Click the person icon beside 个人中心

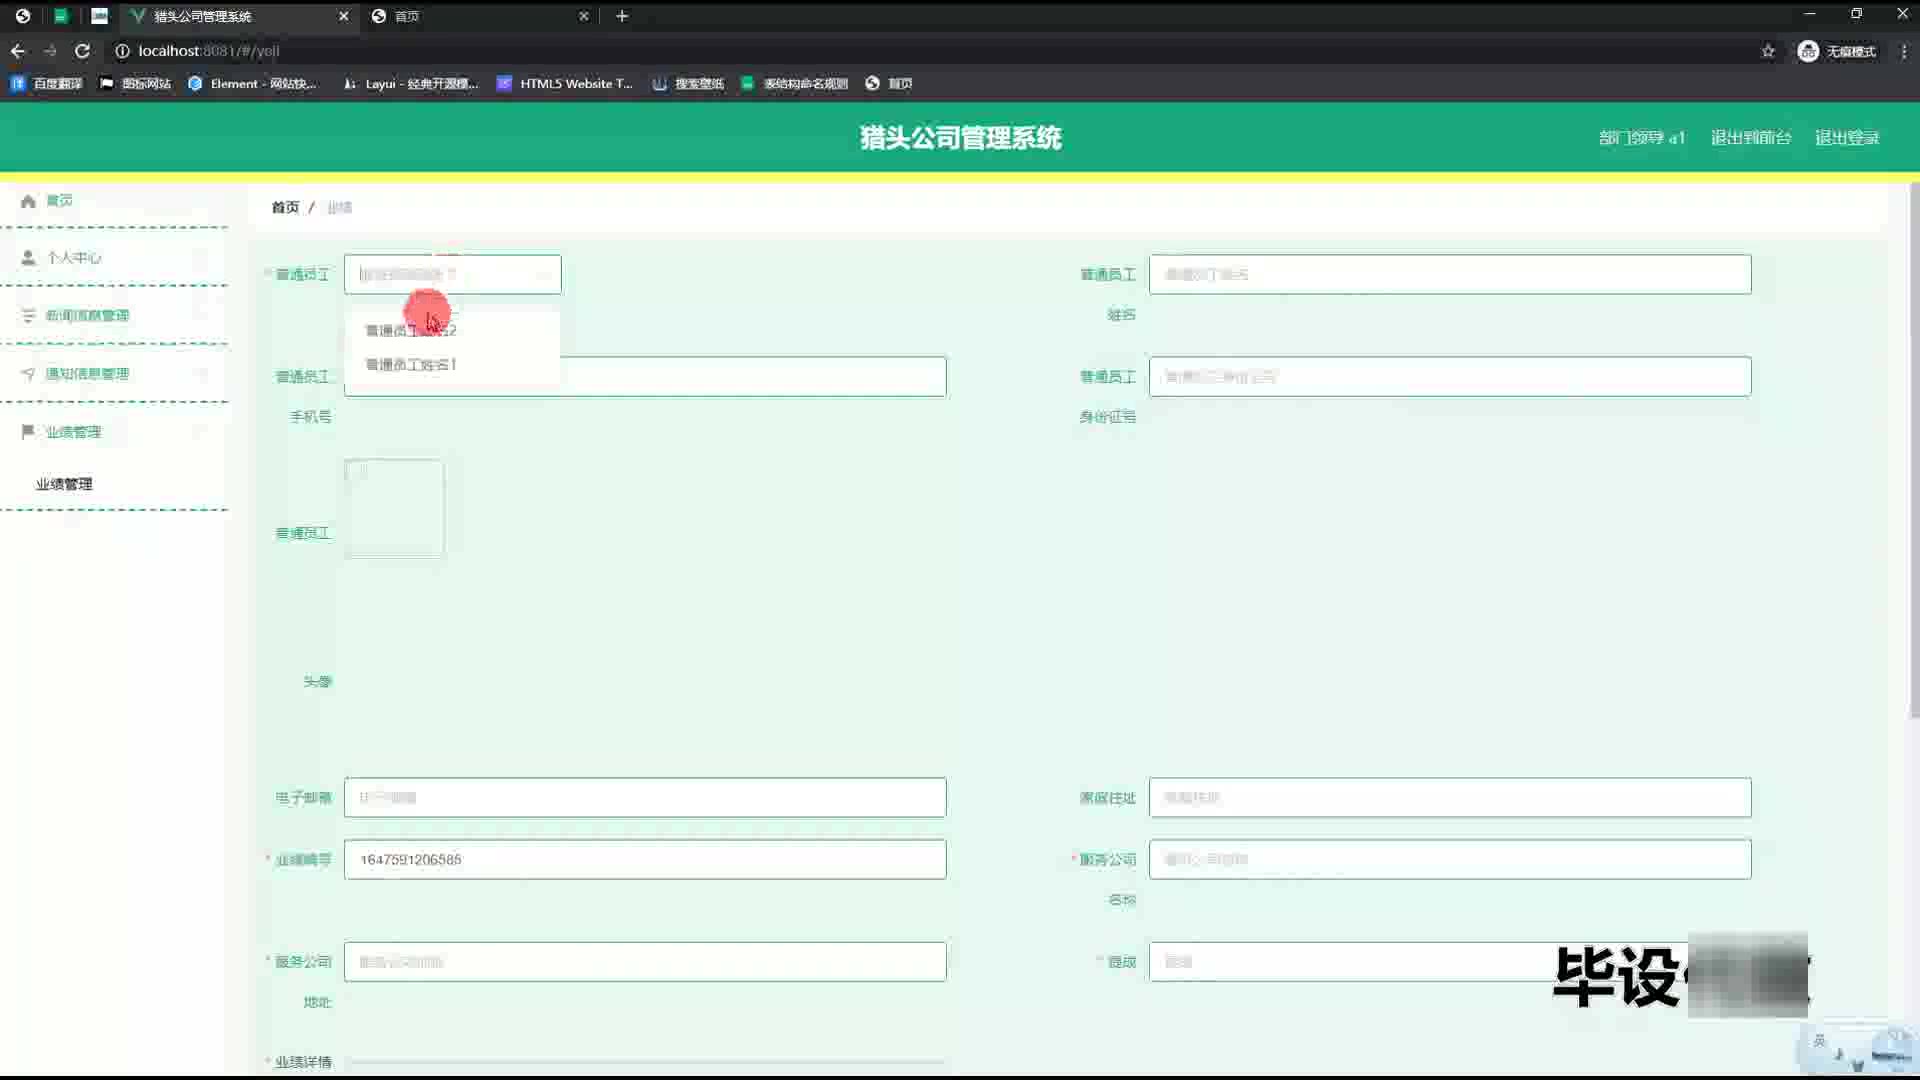tap(28, 258)
